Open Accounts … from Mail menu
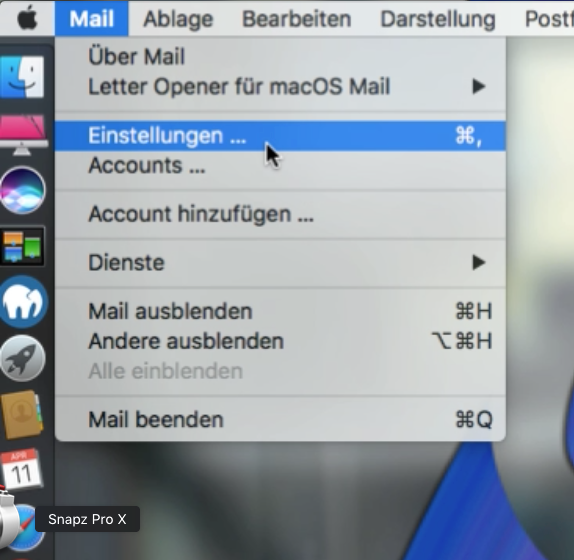The image size is (574, 560). (280, 165)
